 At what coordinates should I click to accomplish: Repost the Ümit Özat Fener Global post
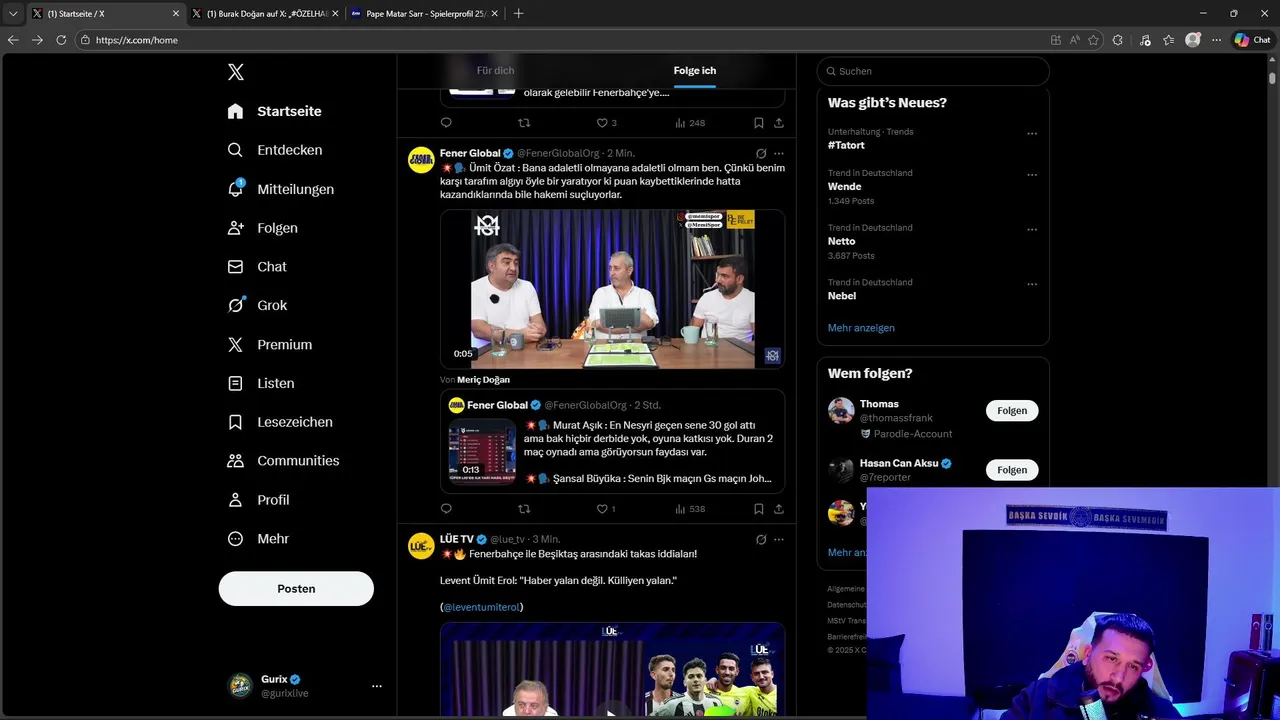click(524, 509)
